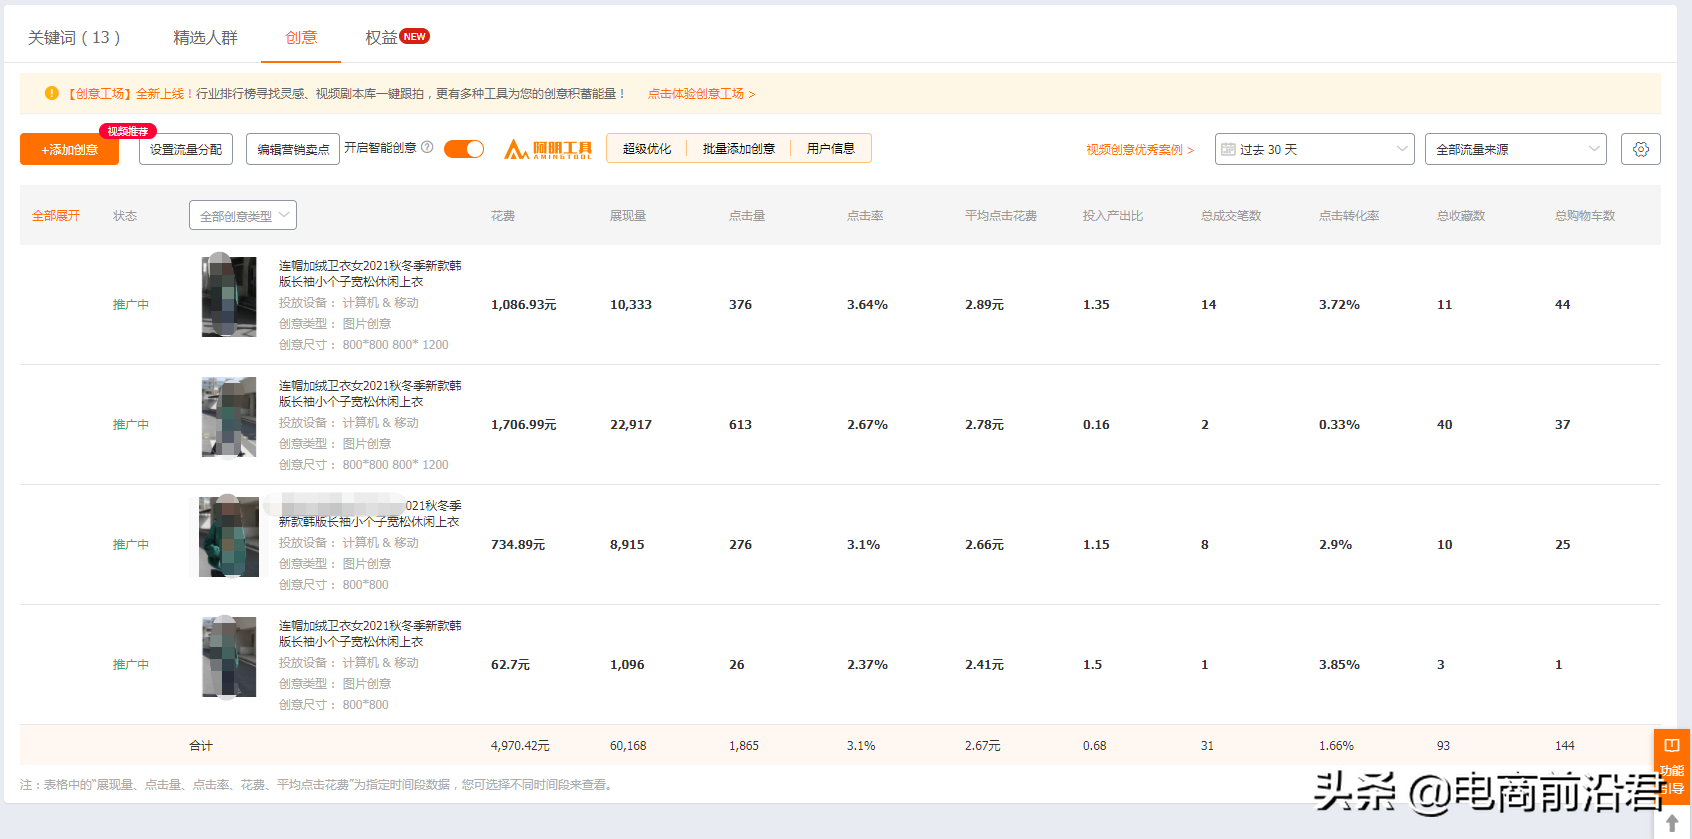Switch to the 精选人群 tab
Image resolution: width=1692 pixels, height=839 pixels.
[205, 37]
